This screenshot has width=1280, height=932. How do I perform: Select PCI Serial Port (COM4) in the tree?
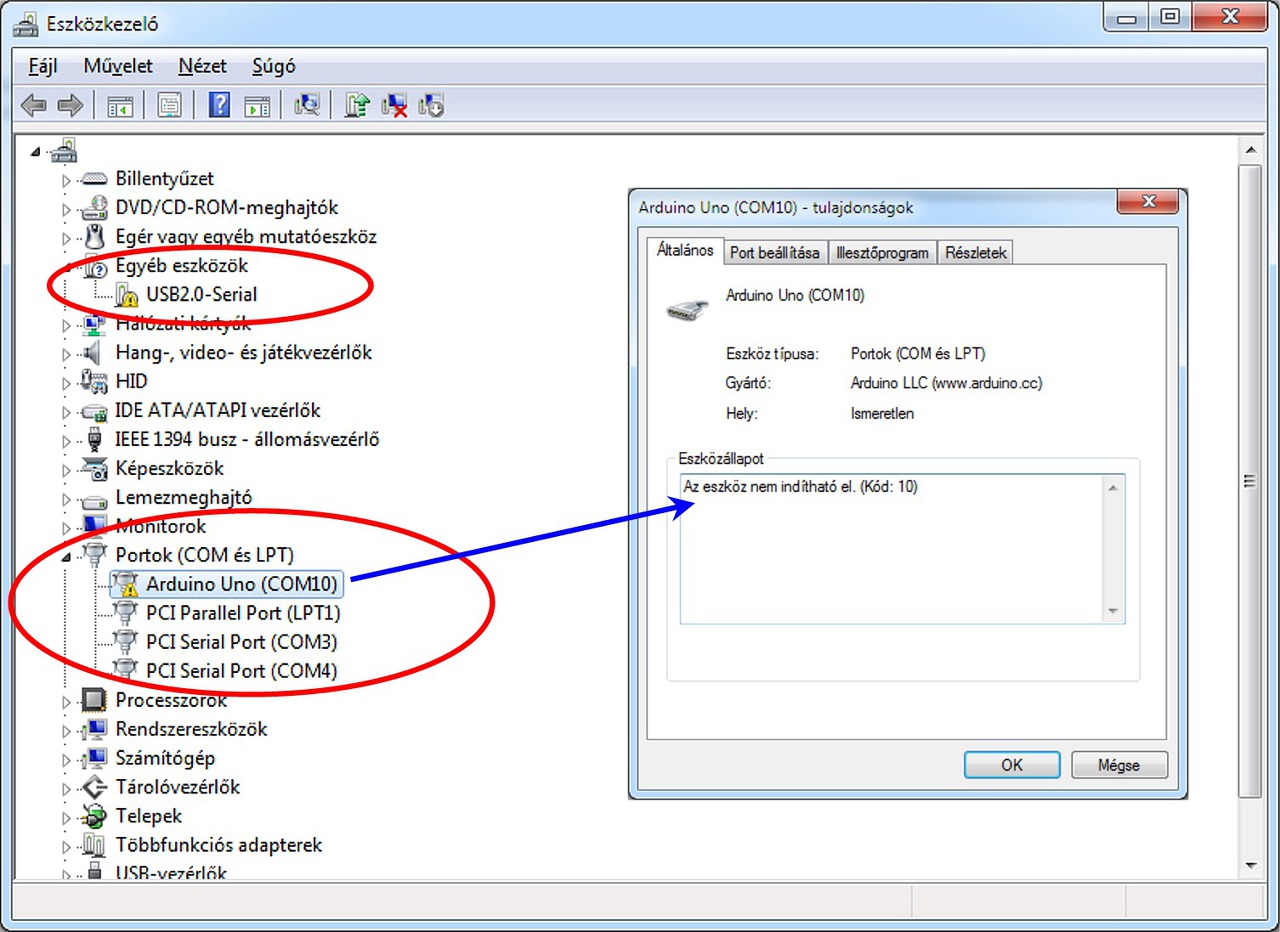coord(241,671)
